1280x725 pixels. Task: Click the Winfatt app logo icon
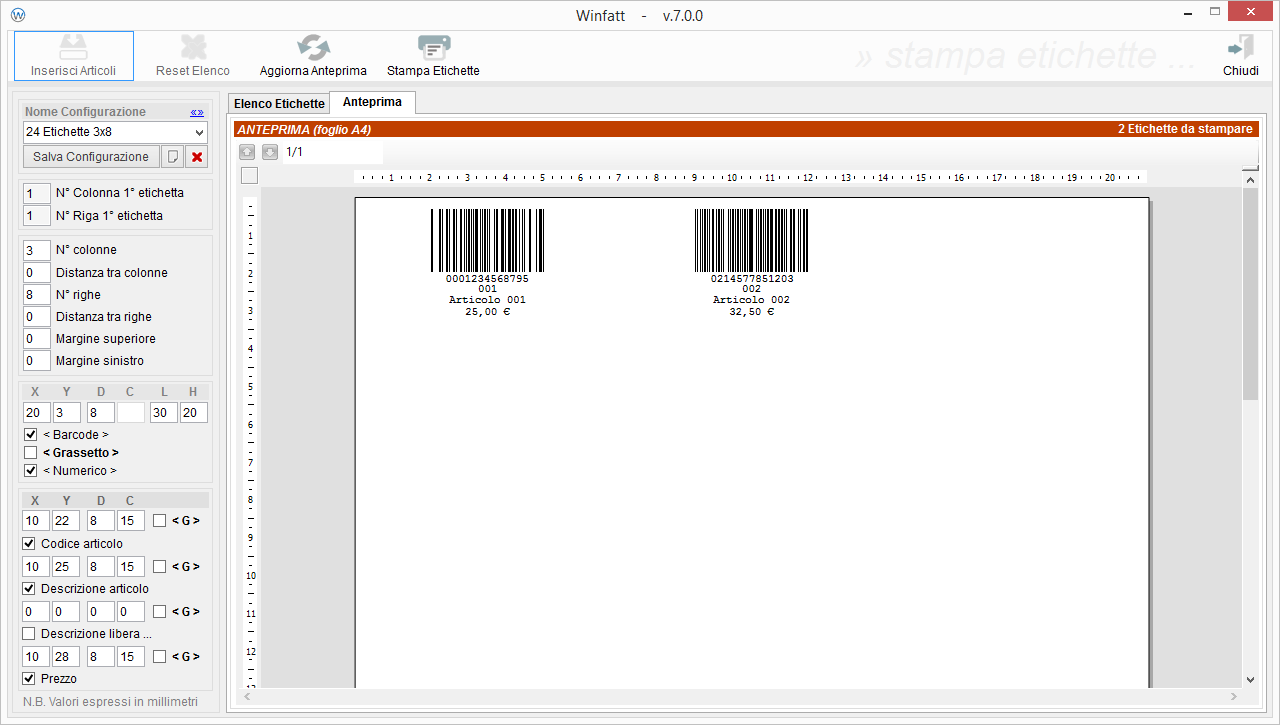coord(17,15)
